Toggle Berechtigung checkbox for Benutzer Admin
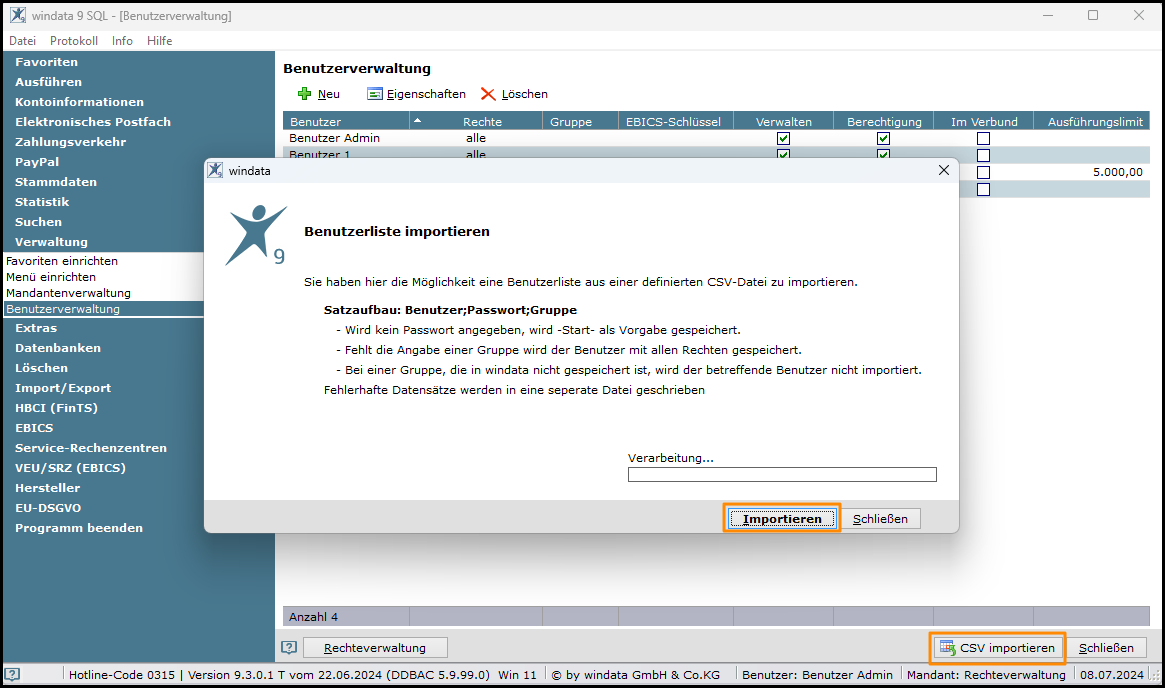 tap(883, 138)
